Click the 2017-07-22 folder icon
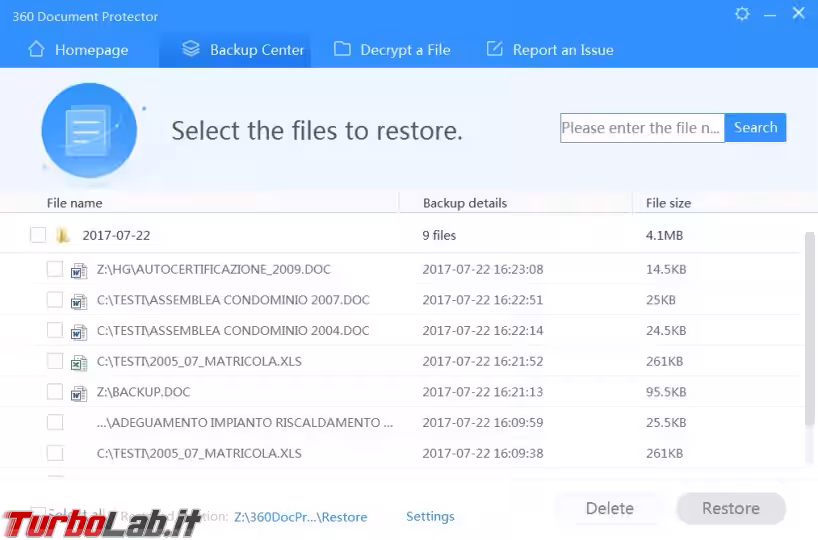This screenshot has height=540, width=818. pos(63,235)
